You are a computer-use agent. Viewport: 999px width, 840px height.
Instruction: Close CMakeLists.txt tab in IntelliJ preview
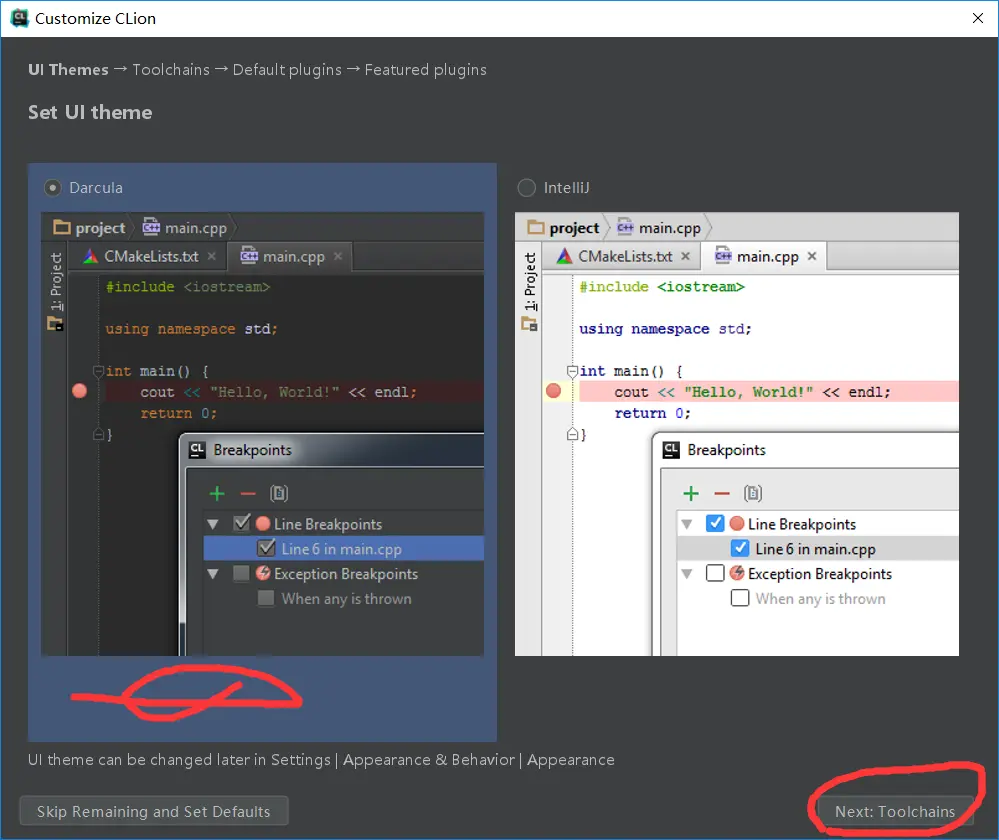(686, 256)
